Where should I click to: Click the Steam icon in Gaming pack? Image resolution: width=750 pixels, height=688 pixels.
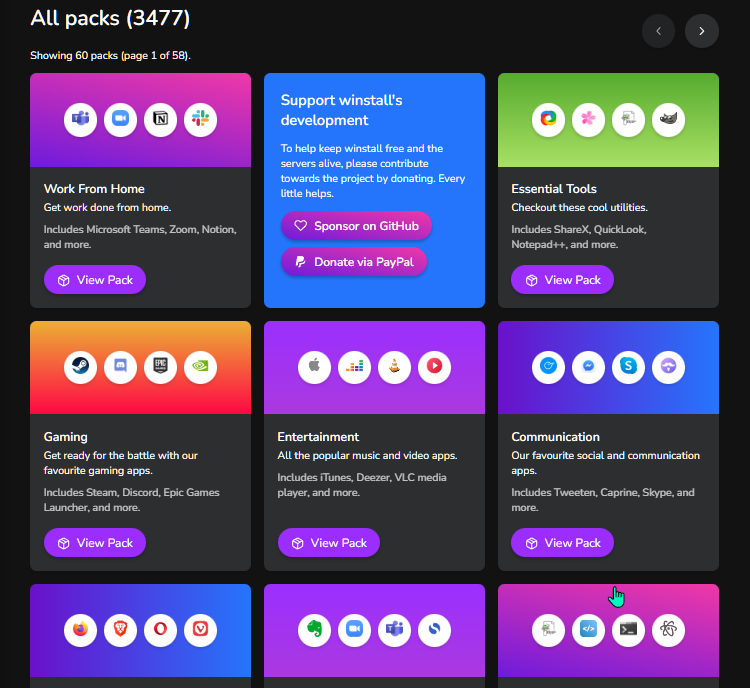tap(80, 367)
